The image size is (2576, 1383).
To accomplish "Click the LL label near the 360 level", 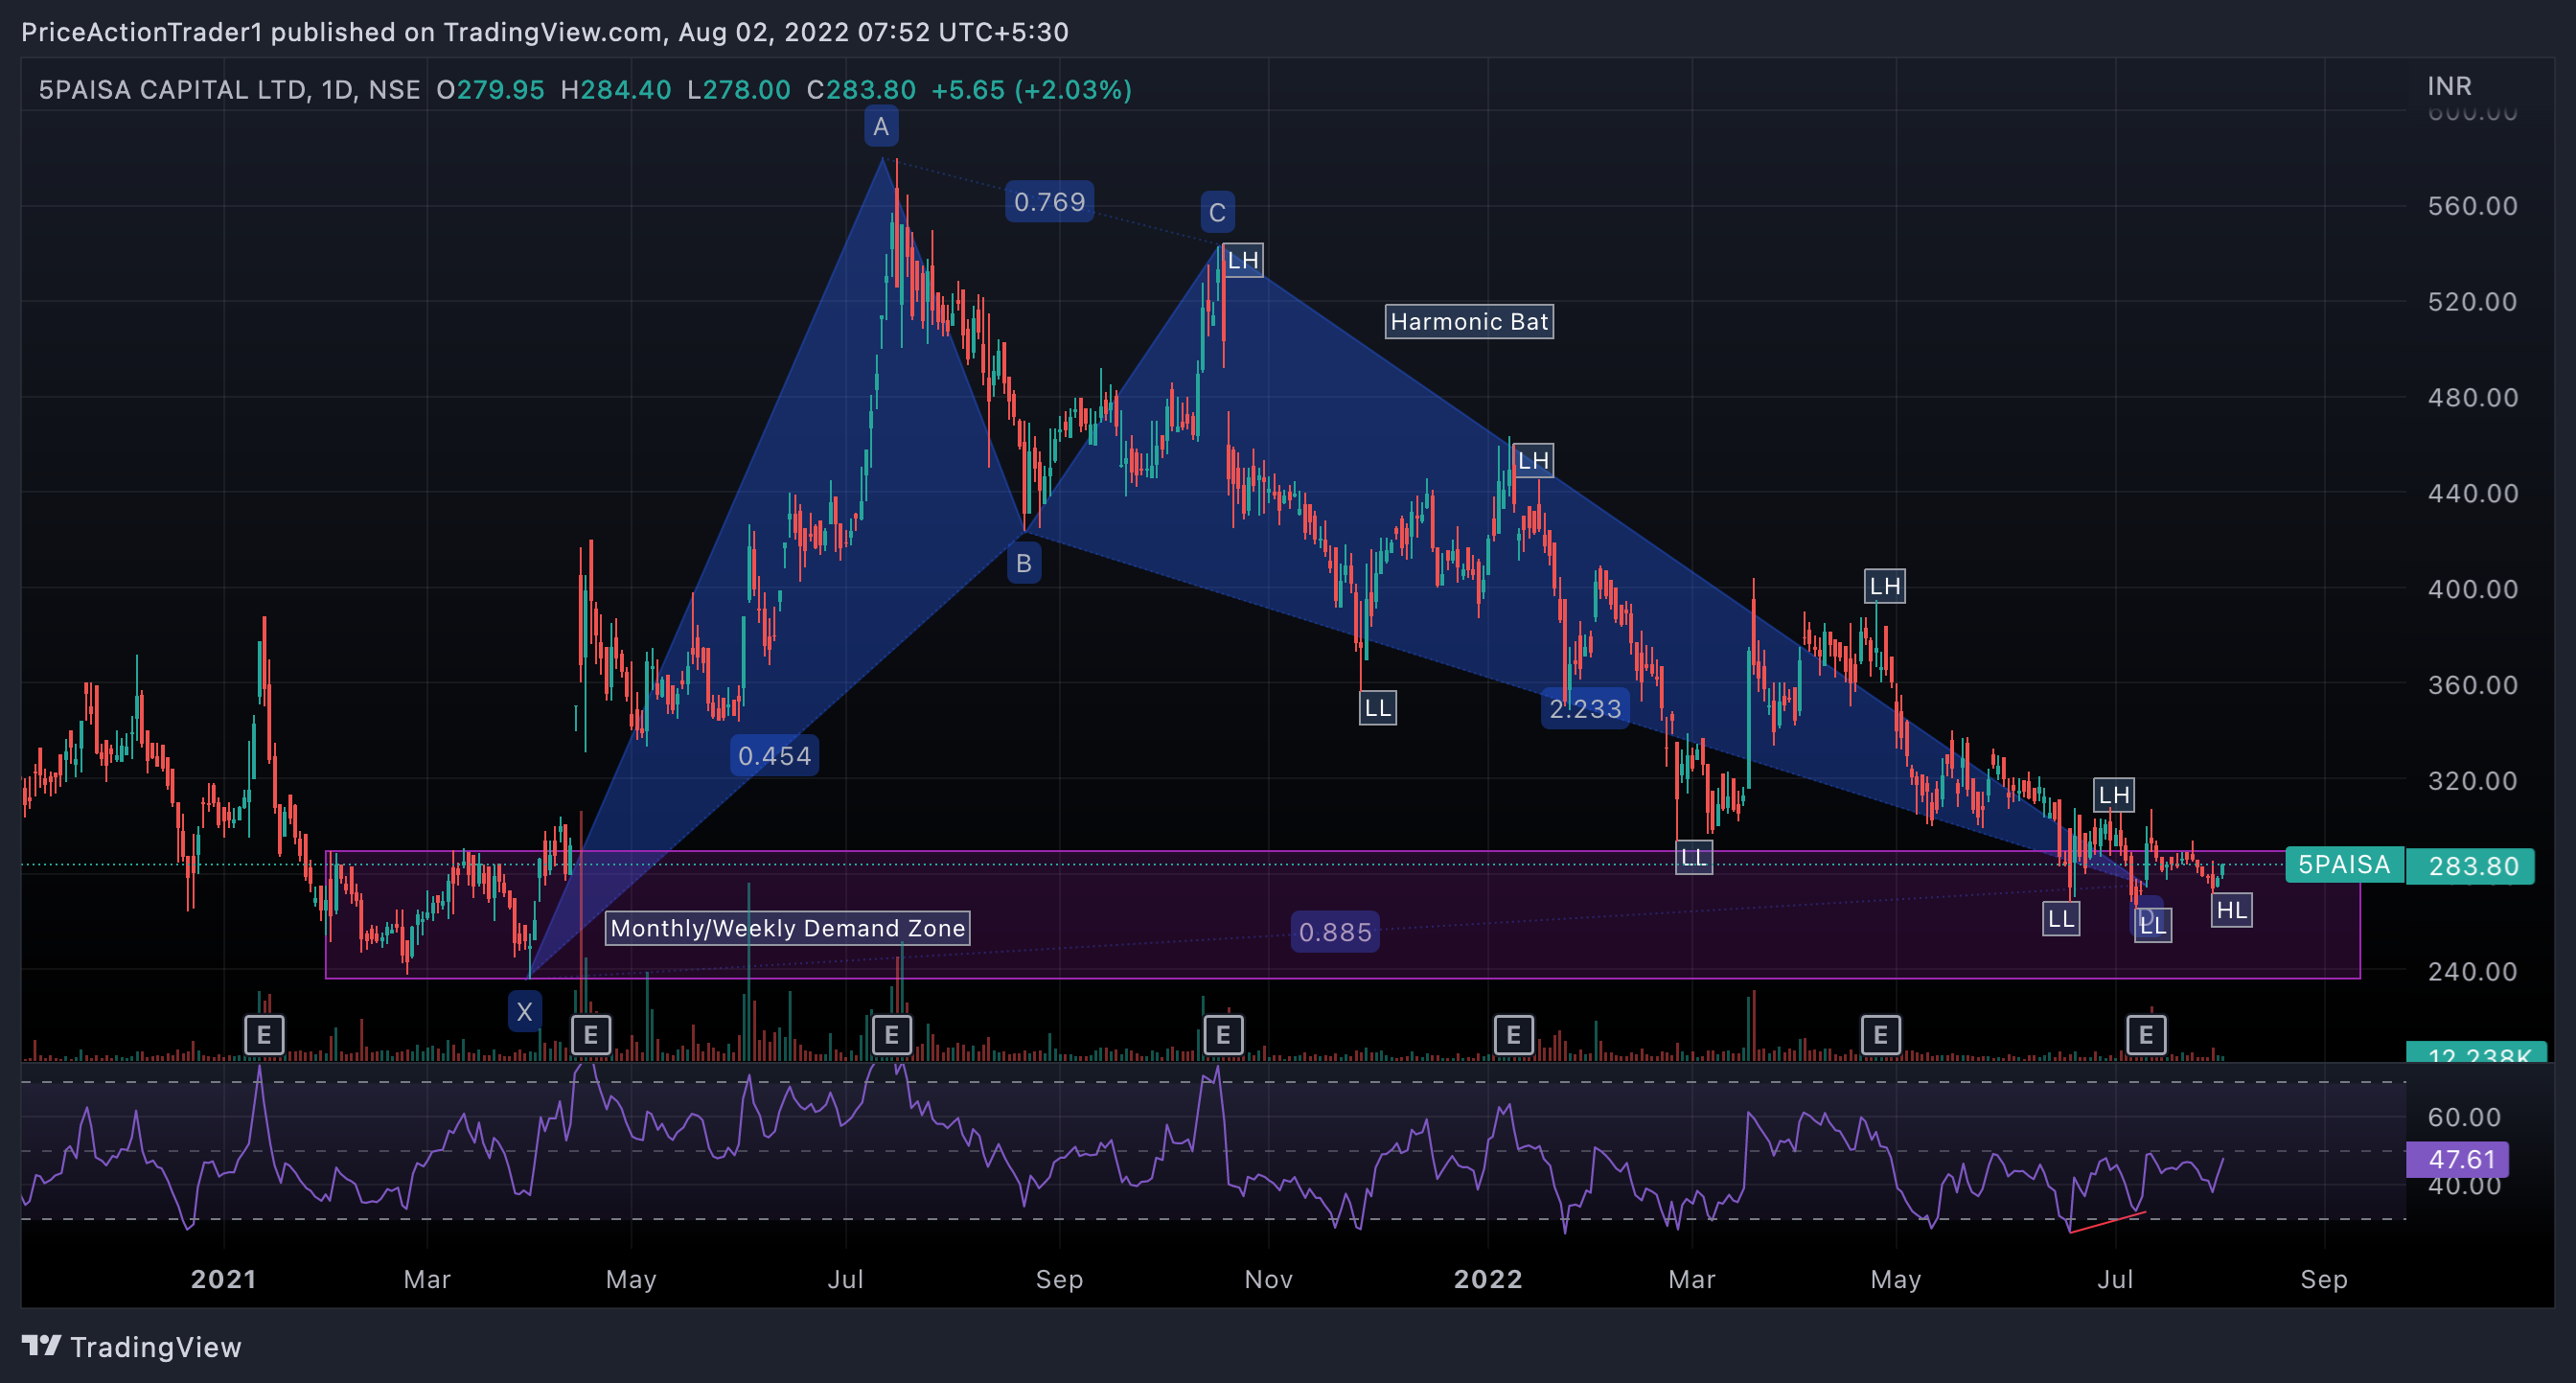I will tap(1378, 708).
